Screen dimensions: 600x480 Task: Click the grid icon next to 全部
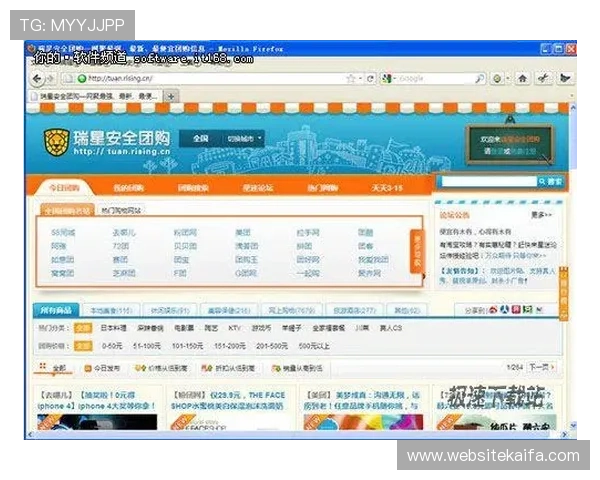(x=43, y=366)
